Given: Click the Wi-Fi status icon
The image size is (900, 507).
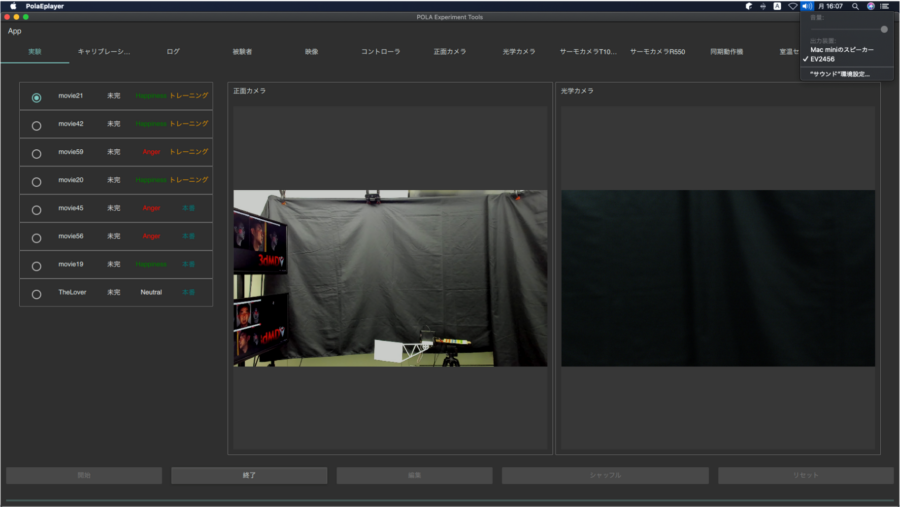Looking at the screenshot, I should (x=792, y=6).
